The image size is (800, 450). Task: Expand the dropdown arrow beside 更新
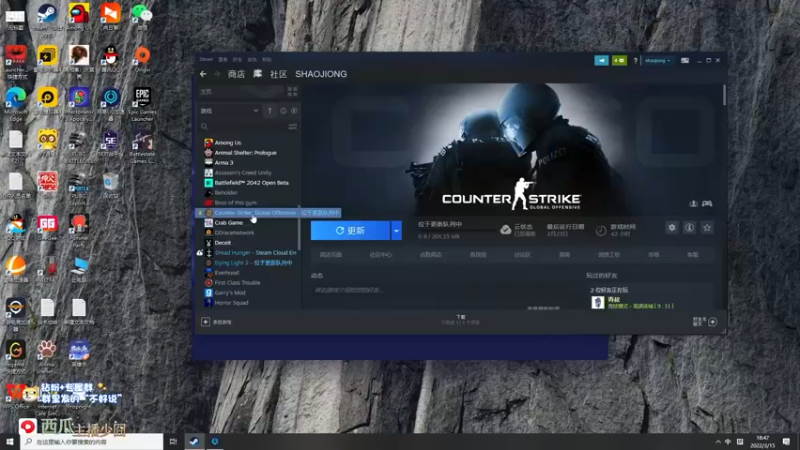[396, 231]
